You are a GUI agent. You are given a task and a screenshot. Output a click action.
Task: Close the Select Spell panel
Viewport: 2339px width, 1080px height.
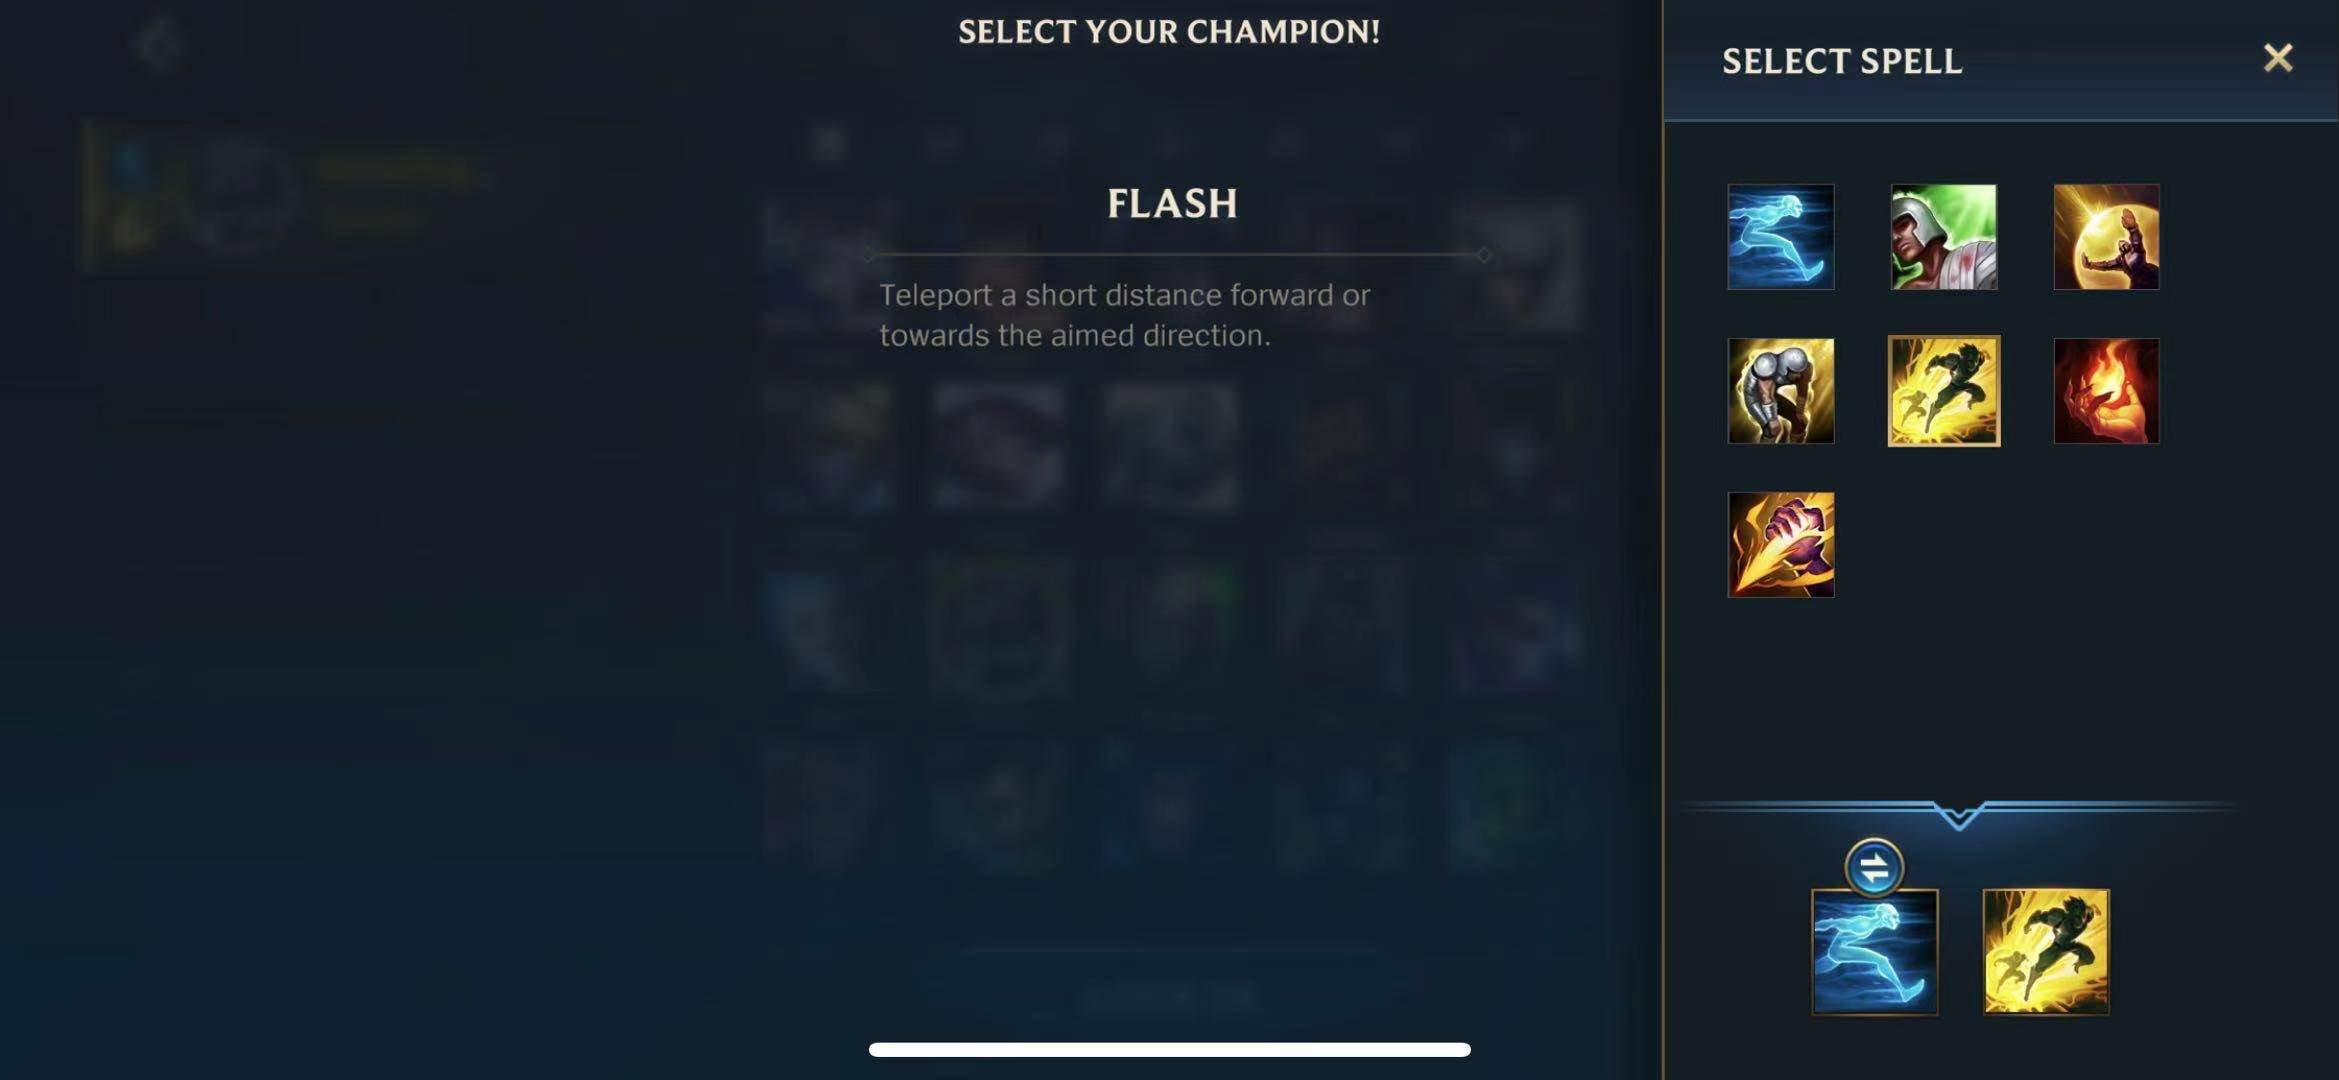point(2278,58)
